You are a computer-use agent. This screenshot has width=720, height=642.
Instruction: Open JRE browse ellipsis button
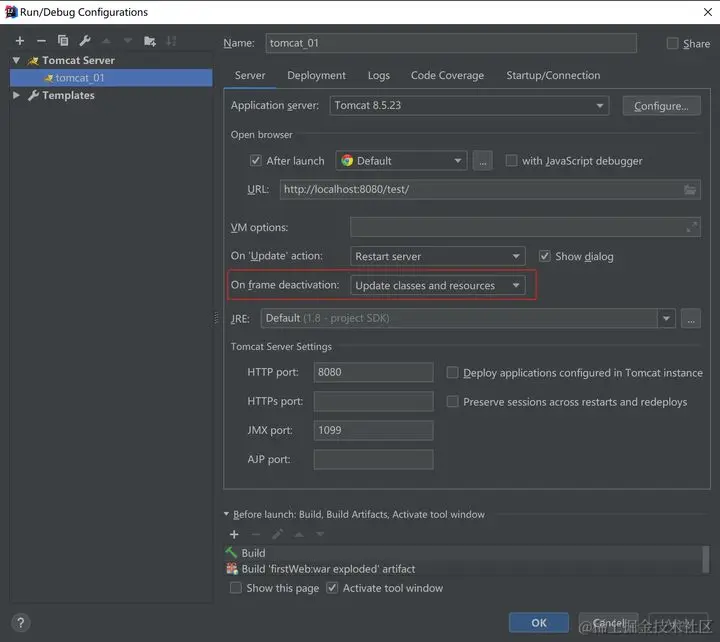pos(691,318)
